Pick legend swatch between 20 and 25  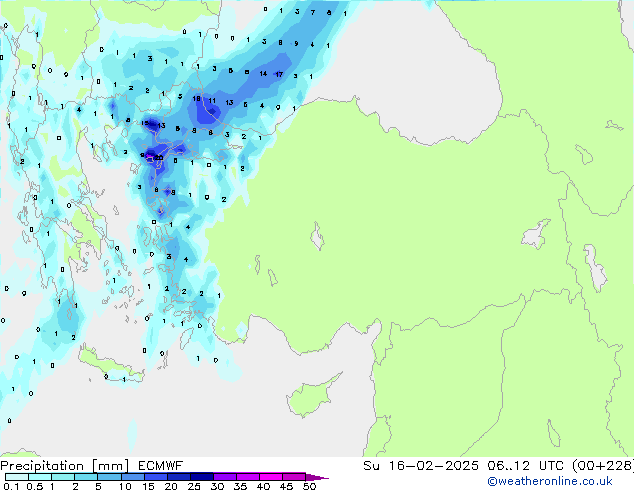pos(178,477)
